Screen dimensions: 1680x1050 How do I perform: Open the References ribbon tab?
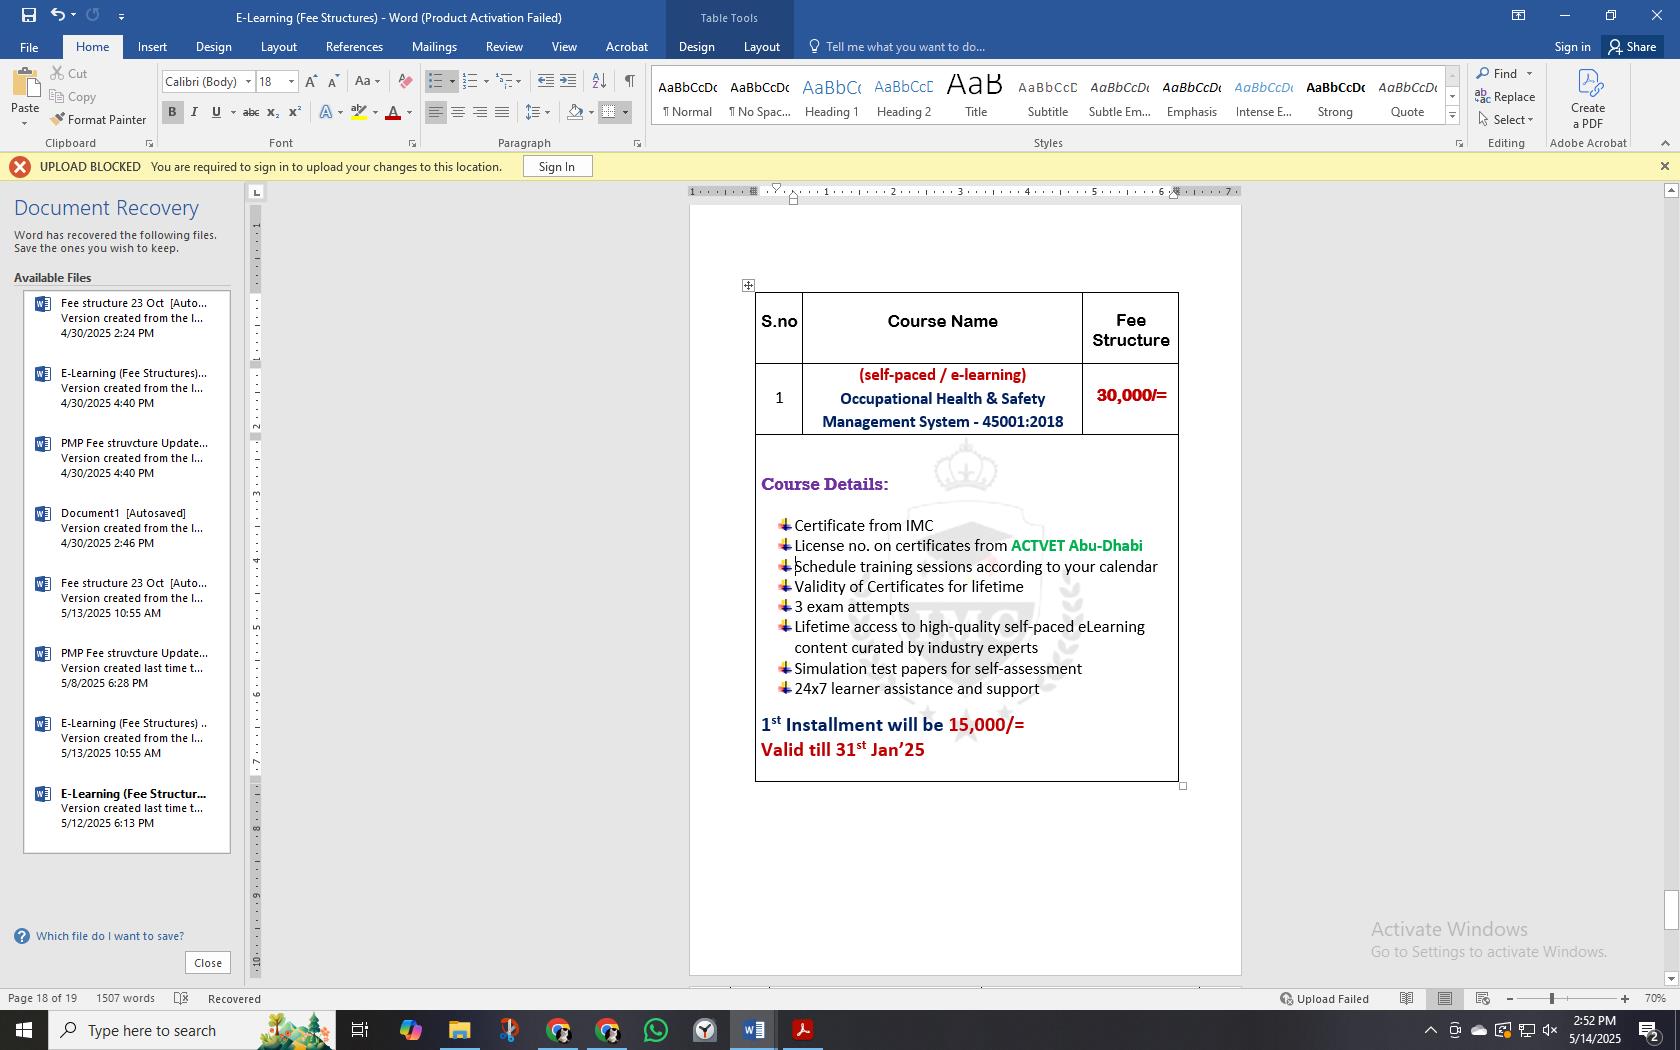[354, 47]
